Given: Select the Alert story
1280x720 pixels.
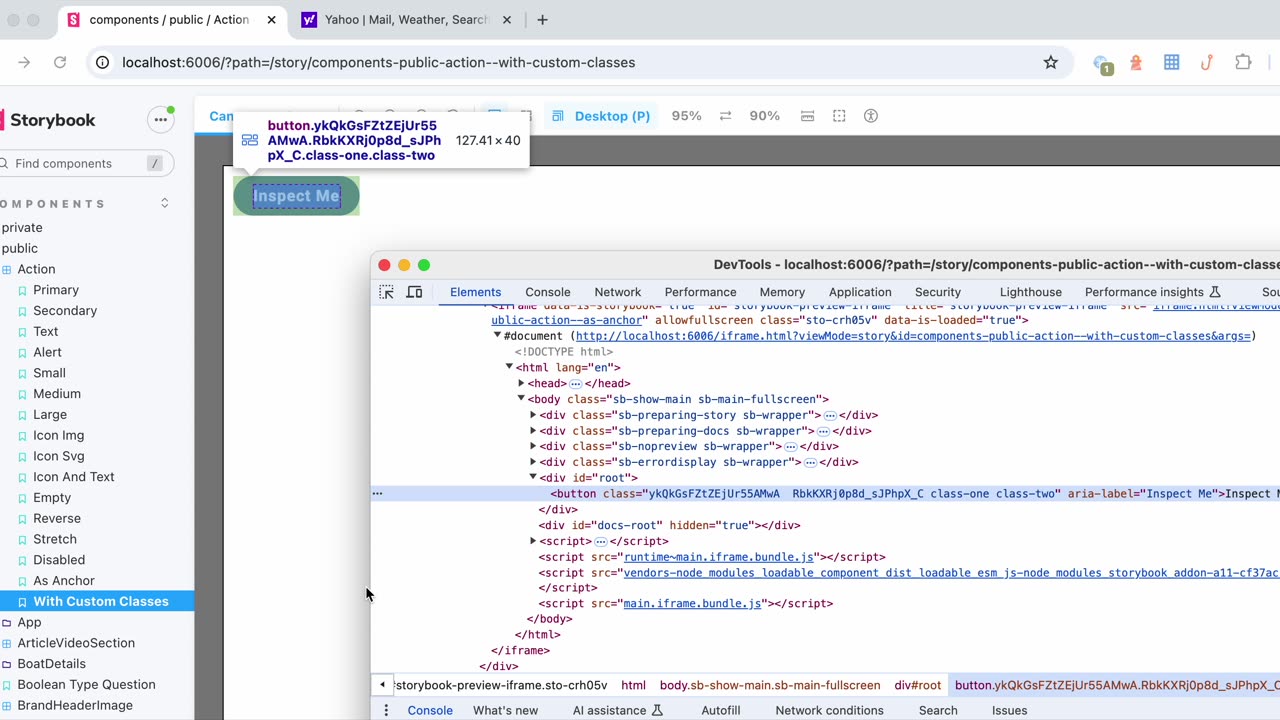Looking at the screenshot, I should tap(47, 352).
